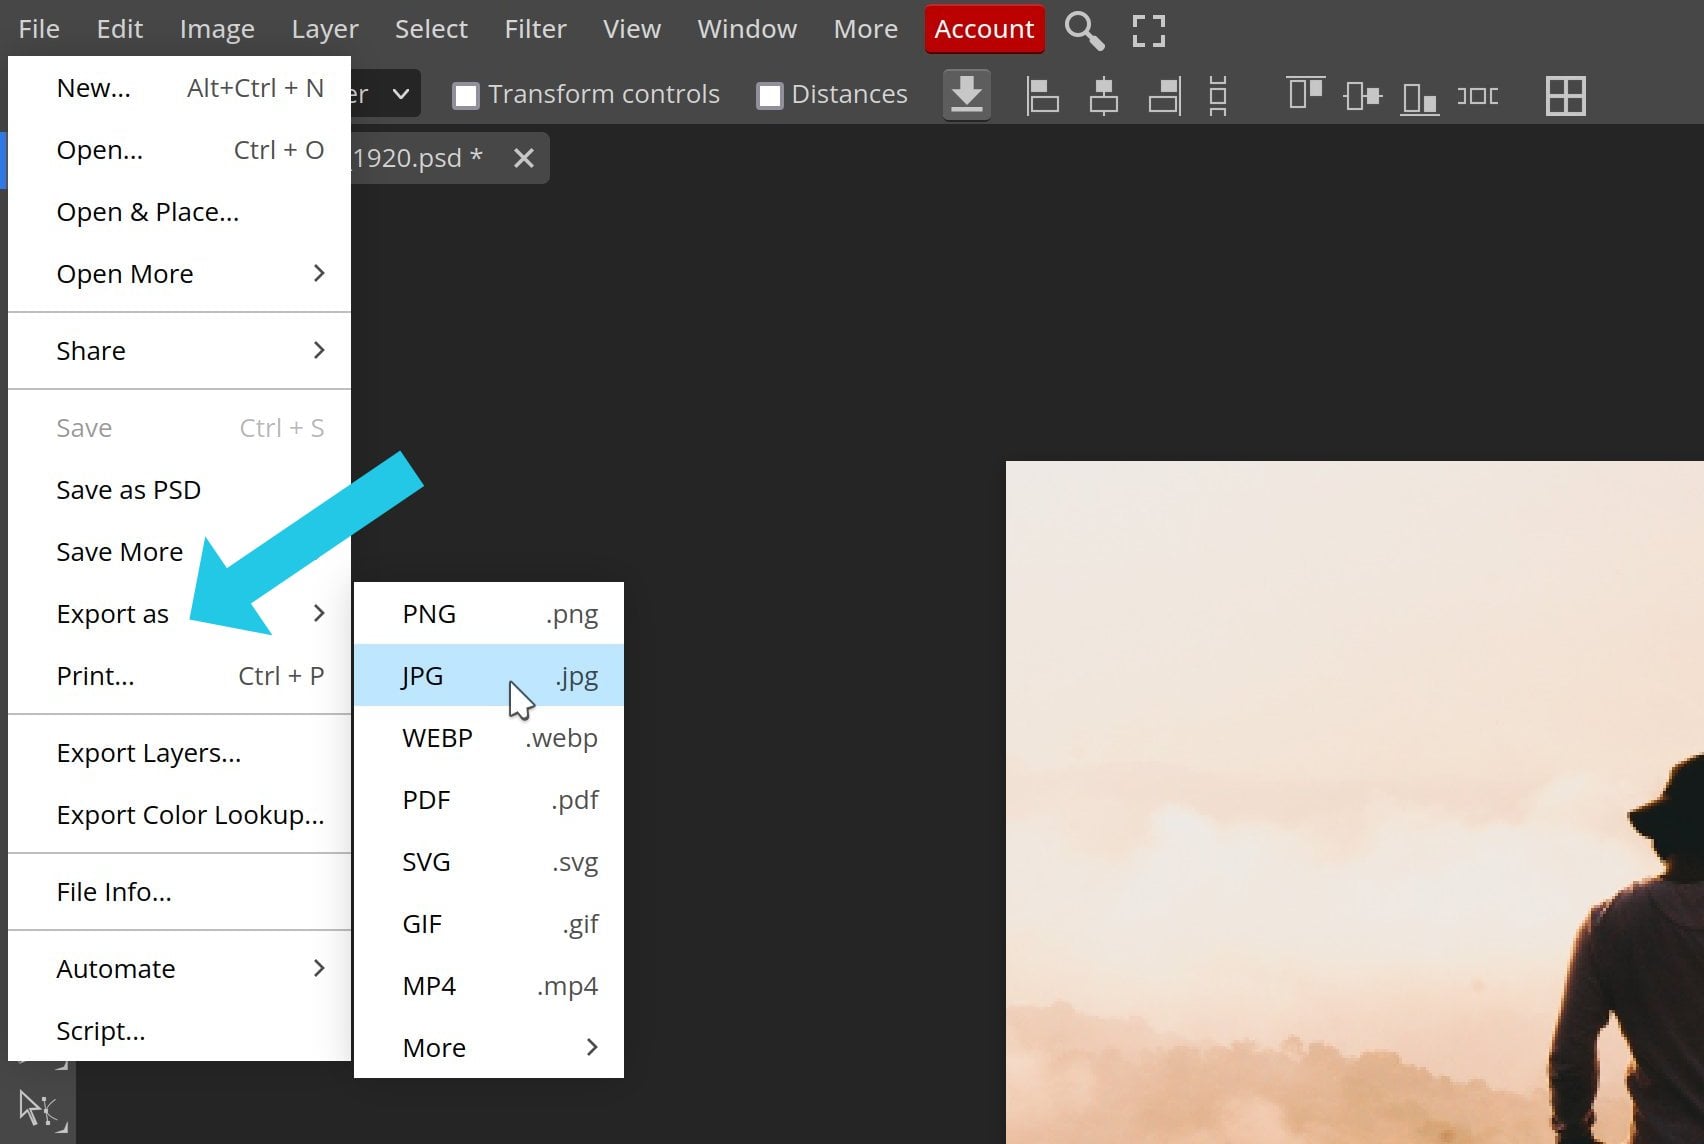Screen dimensions: 1704x1144
Task: Select JPG as the export format
Action: pos(422,675)
